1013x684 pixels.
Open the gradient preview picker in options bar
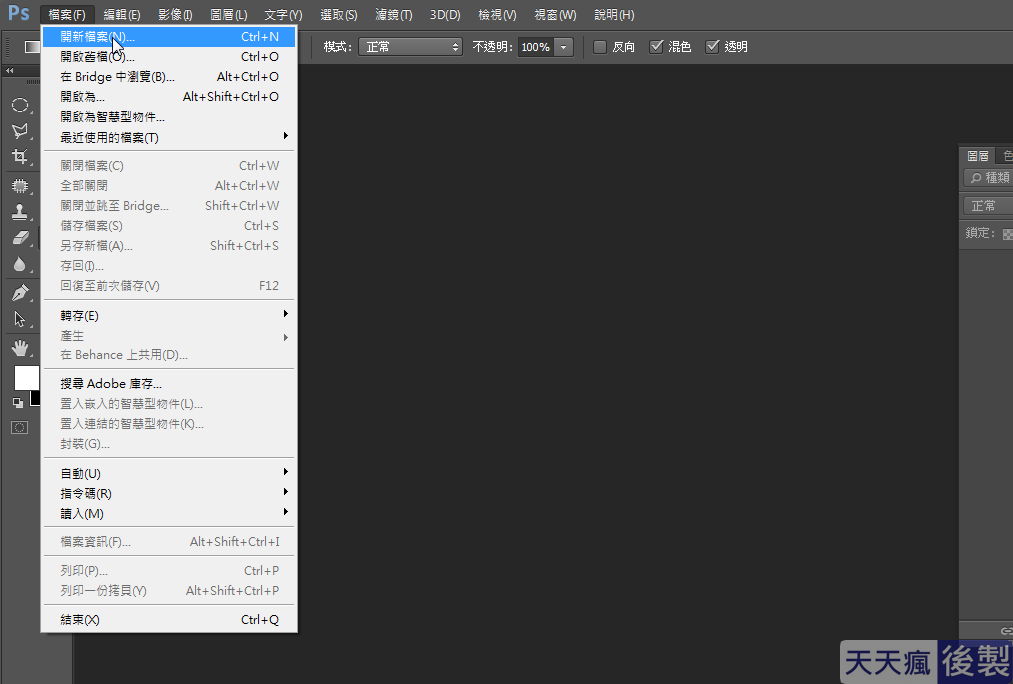32,47
